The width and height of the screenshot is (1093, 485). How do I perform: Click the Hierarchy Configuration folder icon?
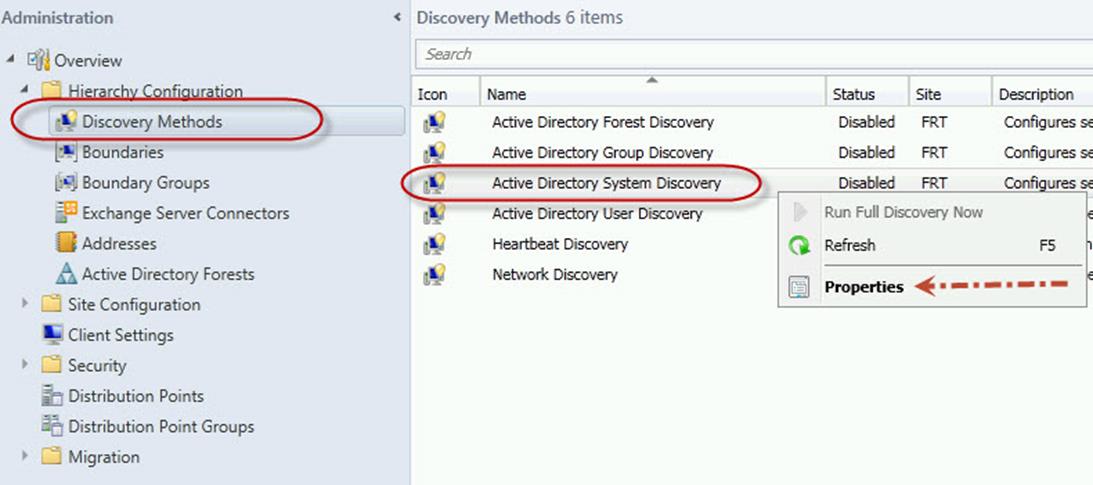[52, 91]
